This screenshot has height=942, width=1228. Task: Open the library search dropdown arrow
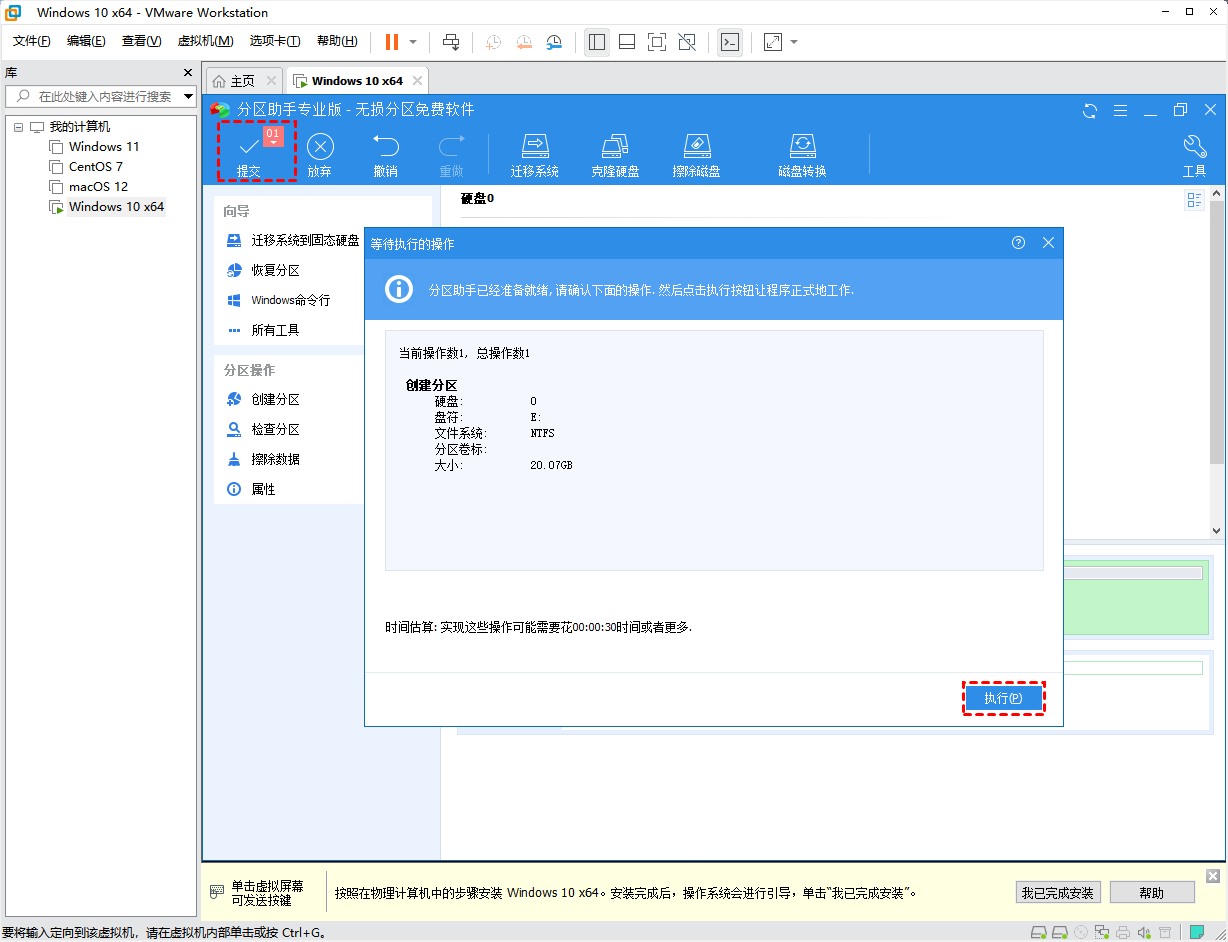[x=188, y=96]
